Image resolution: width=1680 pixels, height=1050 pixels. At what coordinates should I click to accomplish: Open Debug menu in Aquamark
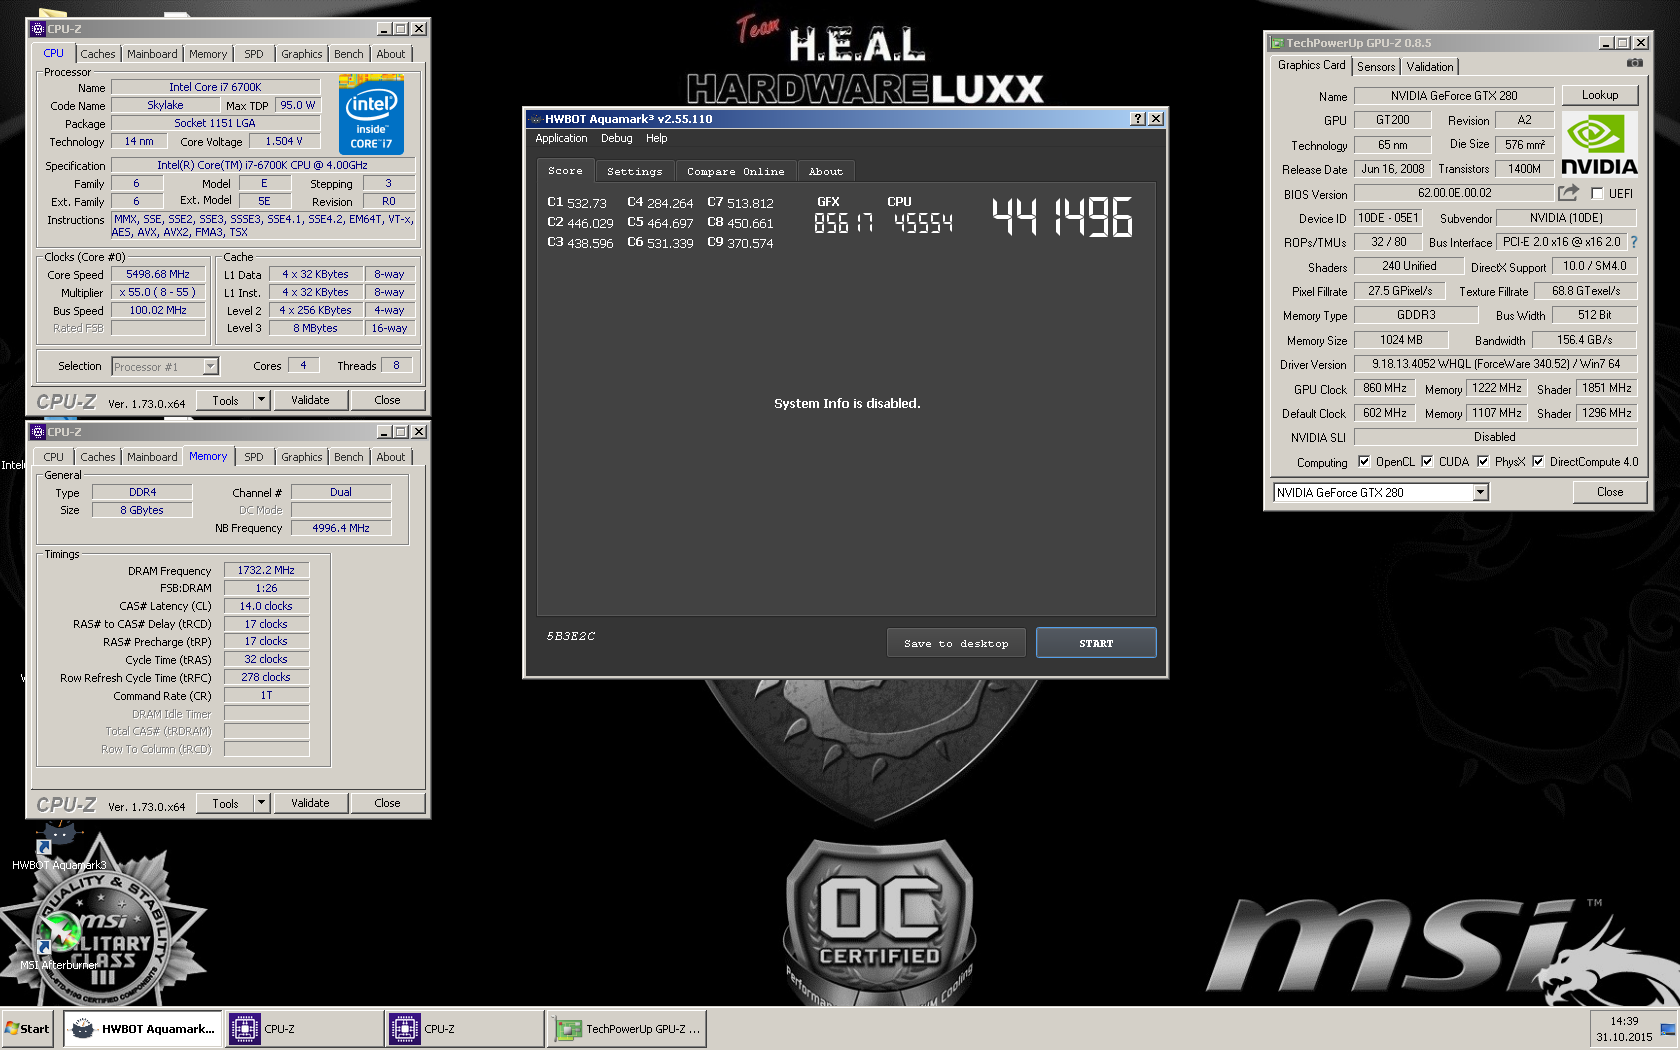tap(616, 138)
